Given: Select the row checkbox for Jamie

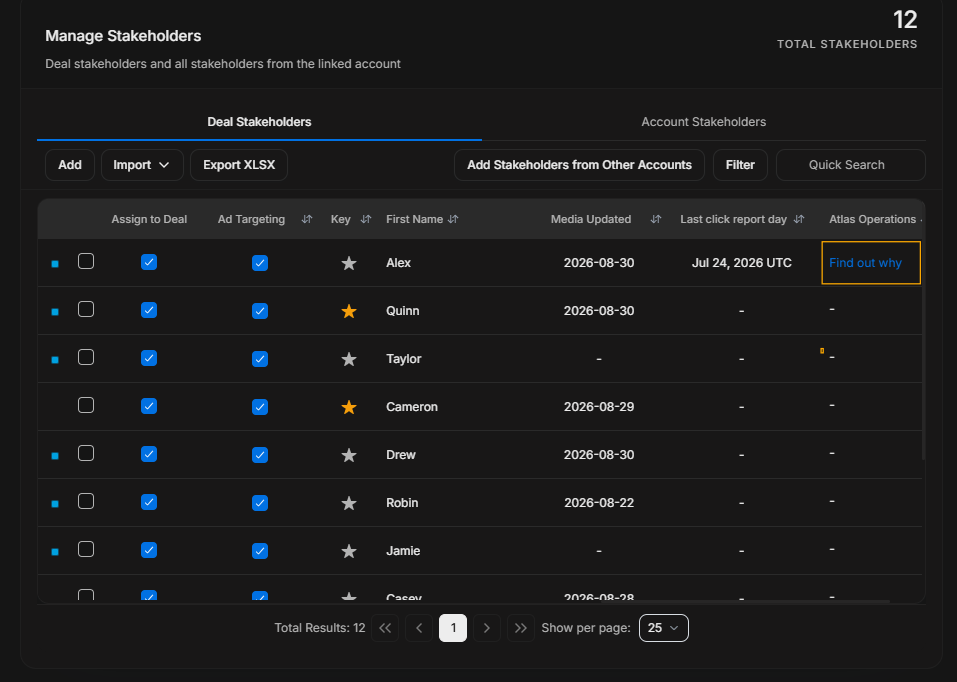Looking at the screenshot, I should [x=86, y=550].
